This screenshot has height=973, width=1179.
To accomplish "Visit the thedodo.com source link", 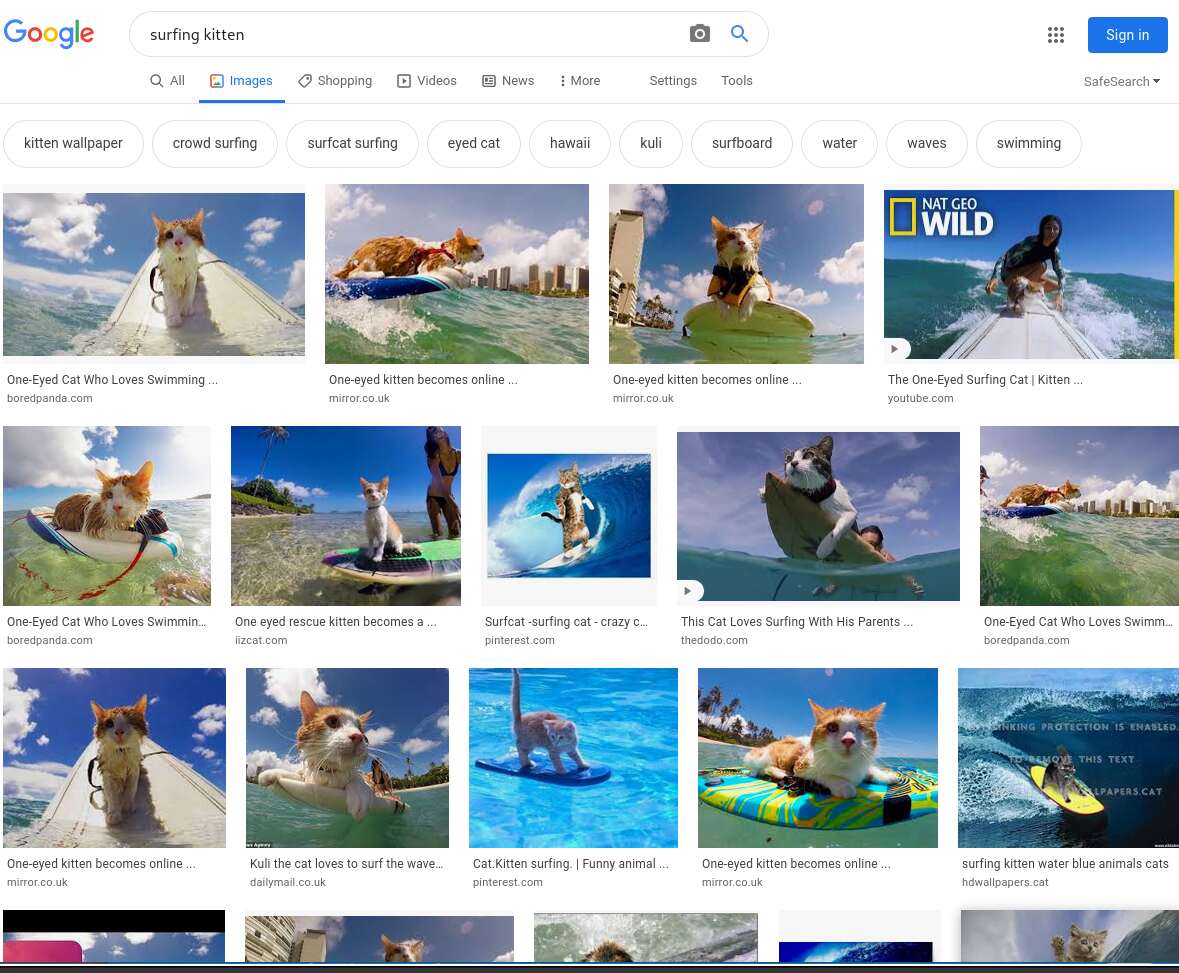I will click(714, 641).
